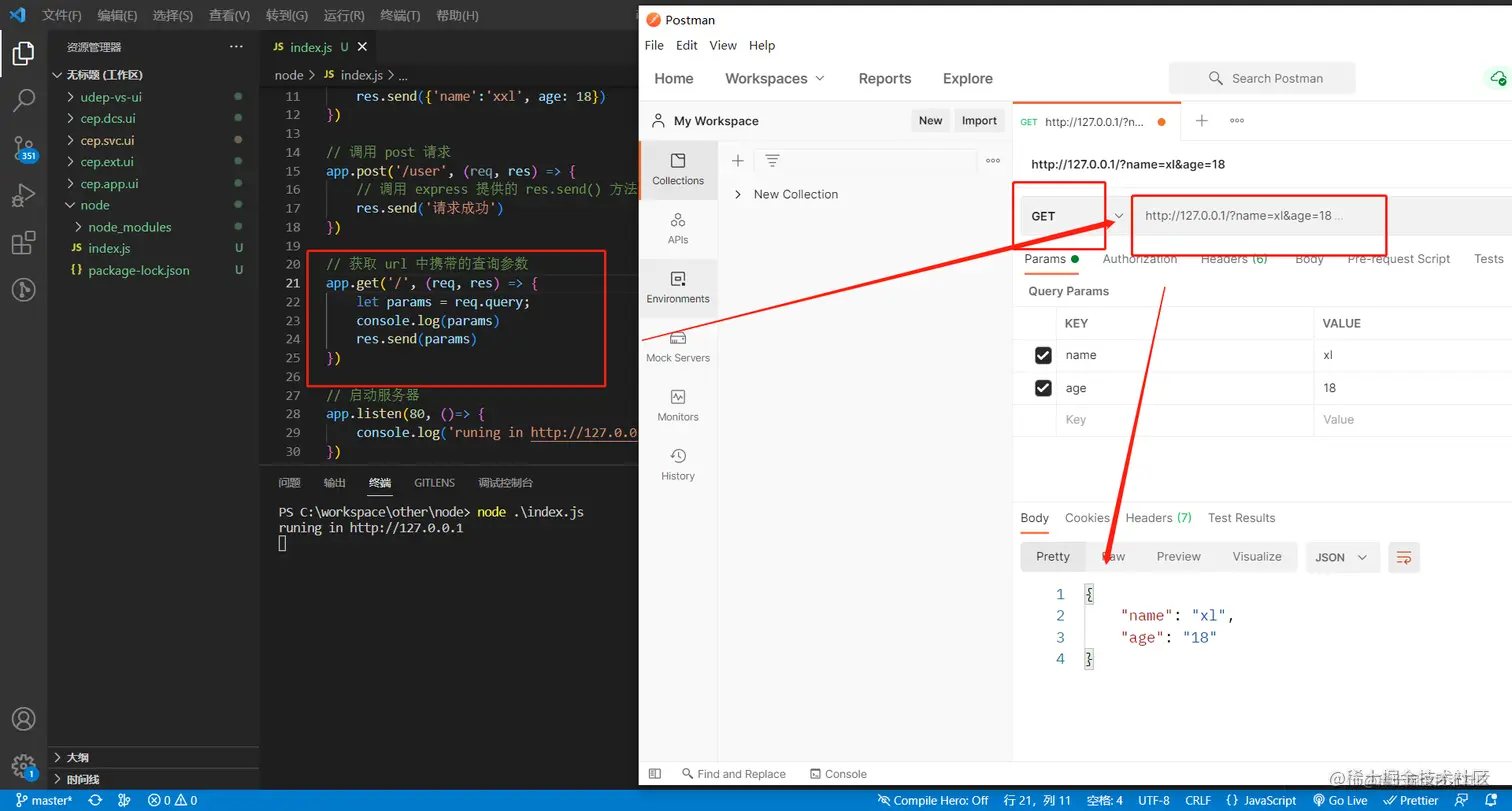Click Go Live in status bar
1512x811 pixels.
tap(1340, 800)
